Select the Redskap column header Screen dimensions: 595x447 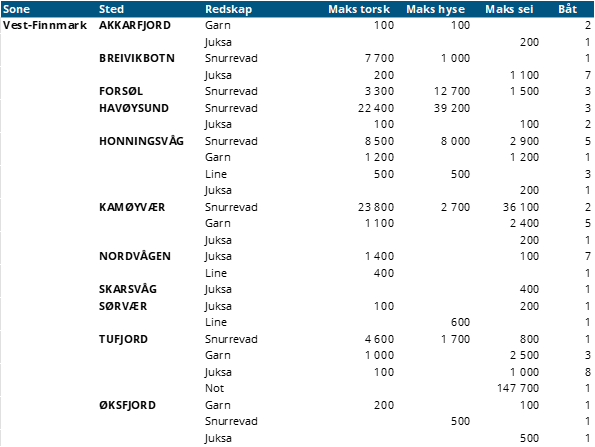pyautogui.click(x=228, y=9)
